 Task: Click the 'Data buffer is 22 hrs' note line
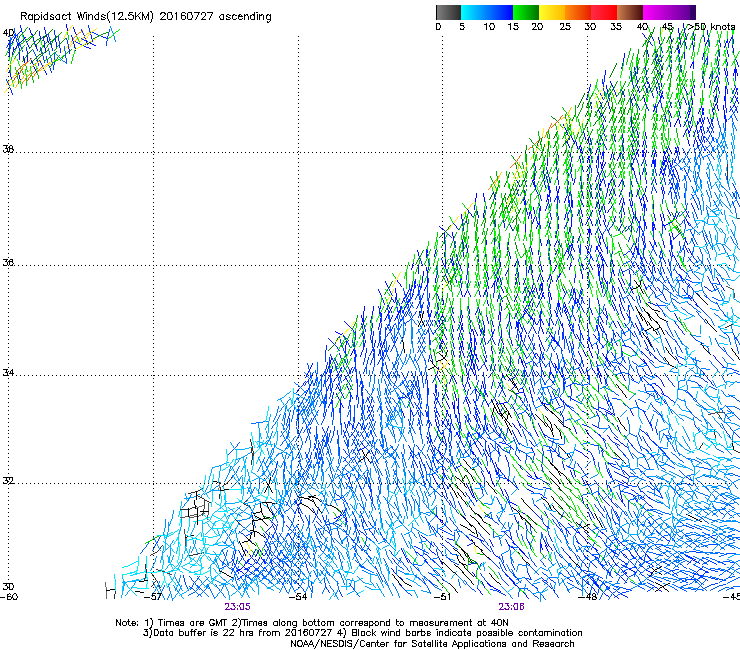(362, 633)
